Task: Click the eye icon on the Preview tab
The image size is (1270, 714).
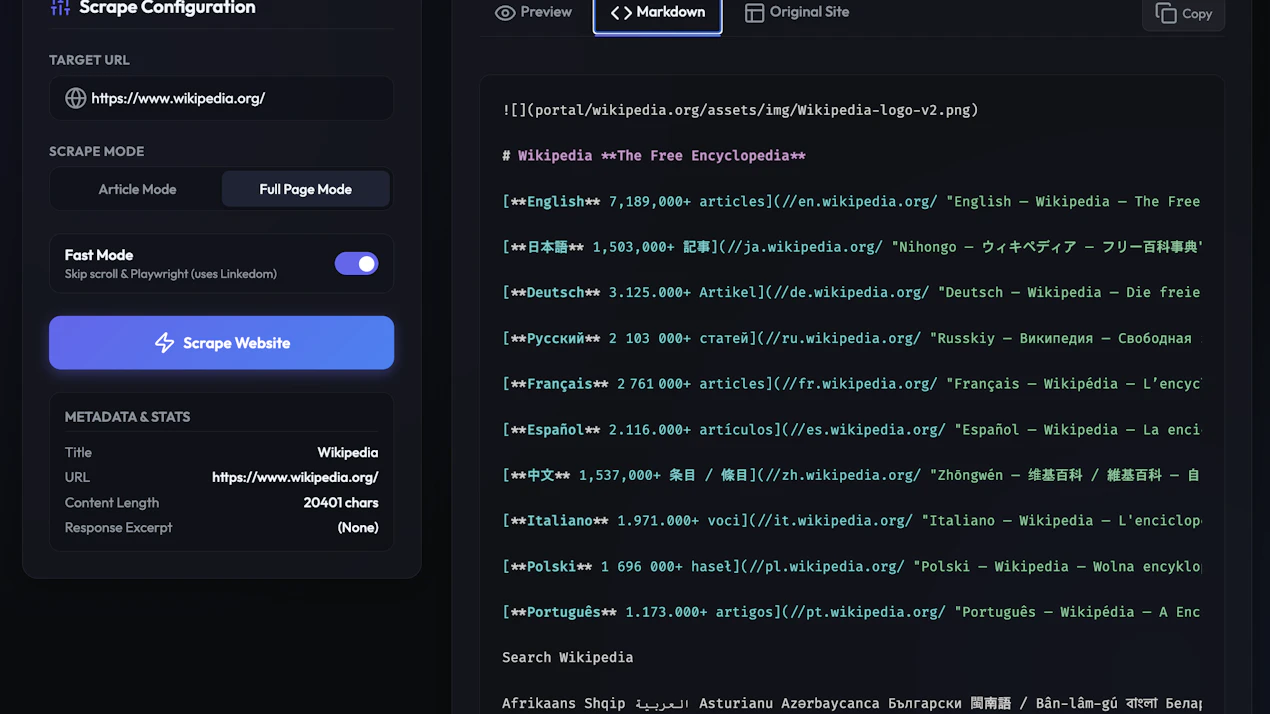Action: pos(505,13)
